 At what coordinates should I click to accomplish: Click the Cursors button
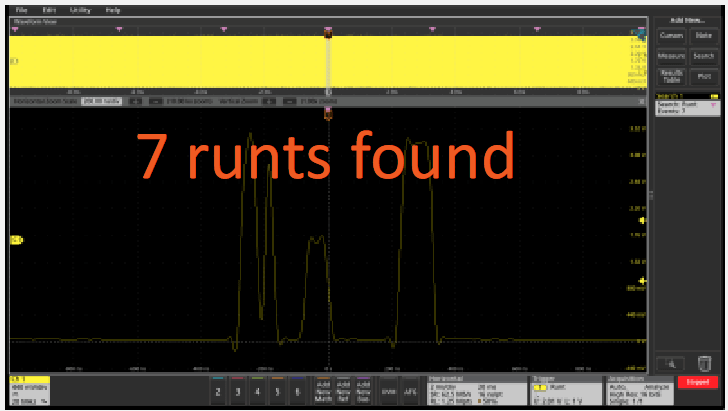pos(671,36)
